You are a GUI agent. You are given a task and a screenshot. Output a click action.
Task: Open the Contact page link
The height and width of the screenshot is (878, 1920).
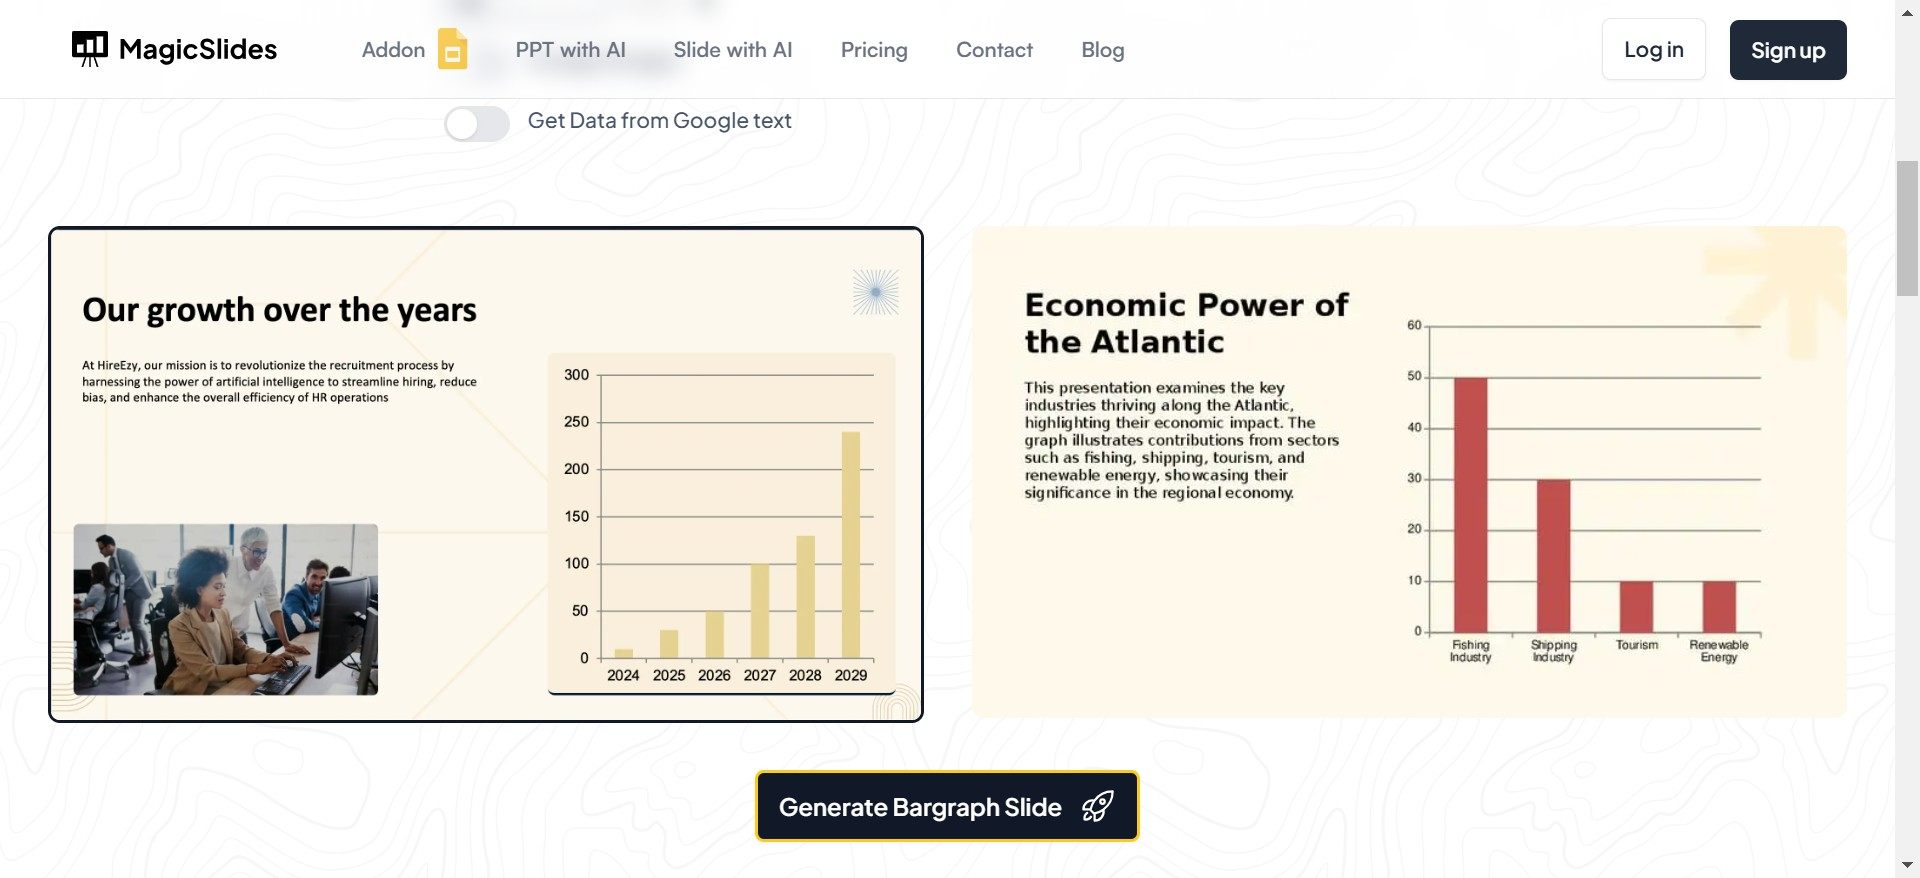tap(994, 50)
